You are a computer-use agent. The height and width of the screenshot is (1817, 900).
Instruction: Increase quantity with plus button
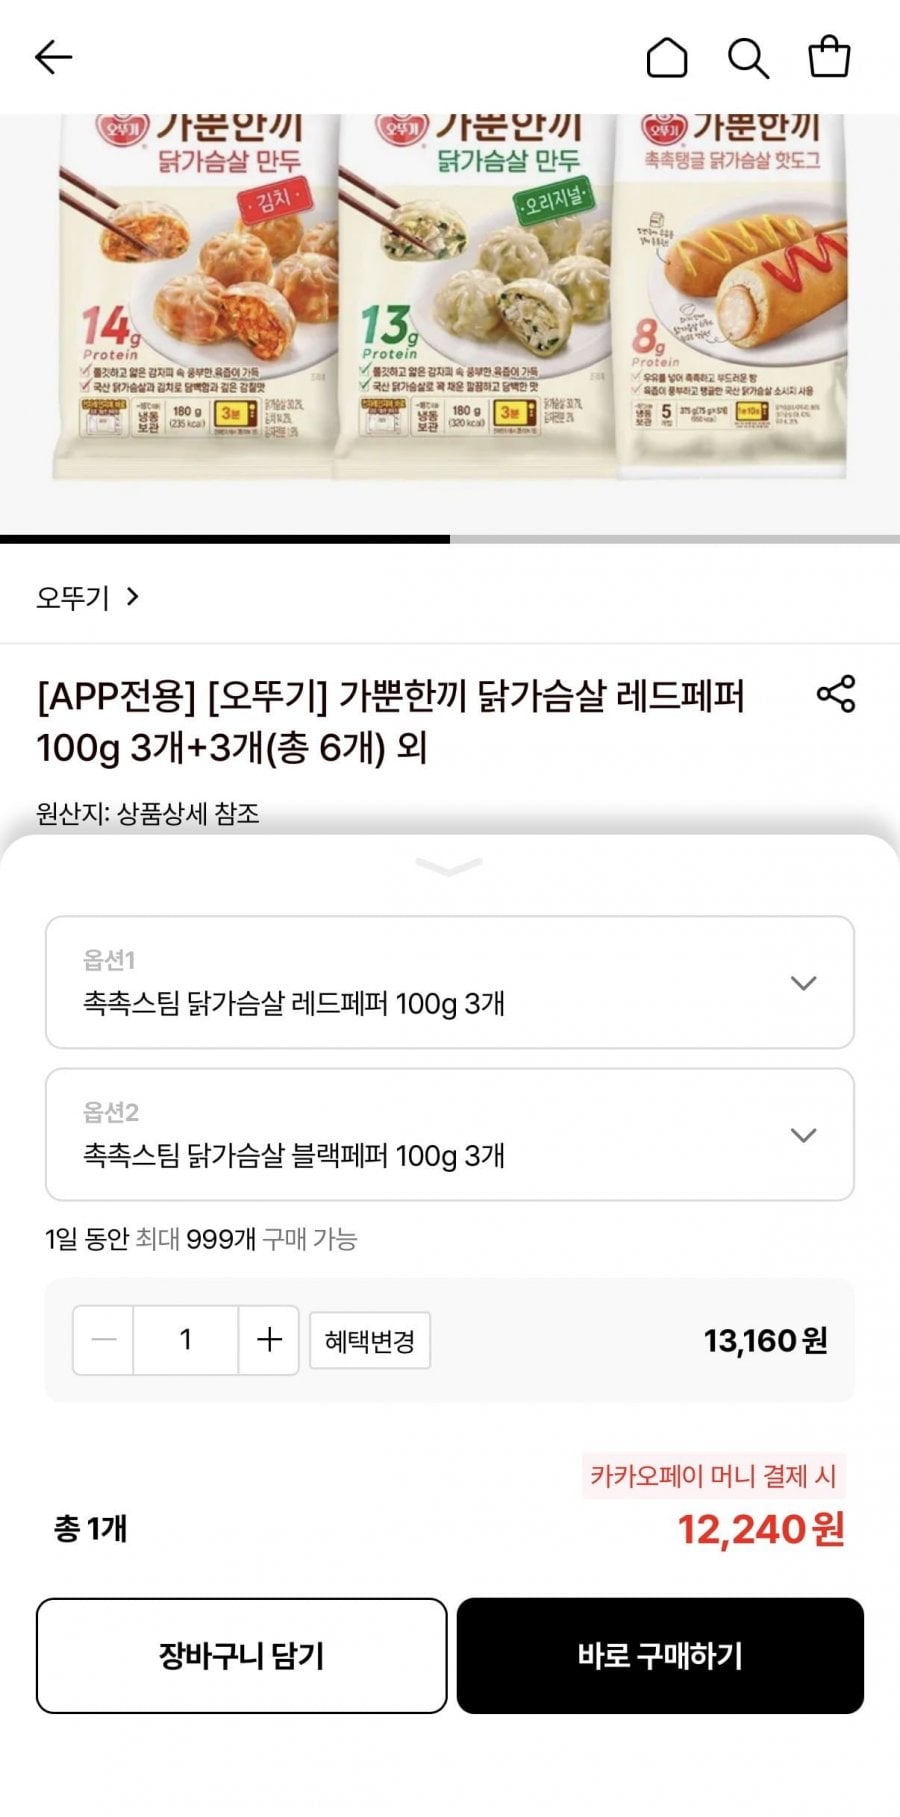click(269, 1340)
